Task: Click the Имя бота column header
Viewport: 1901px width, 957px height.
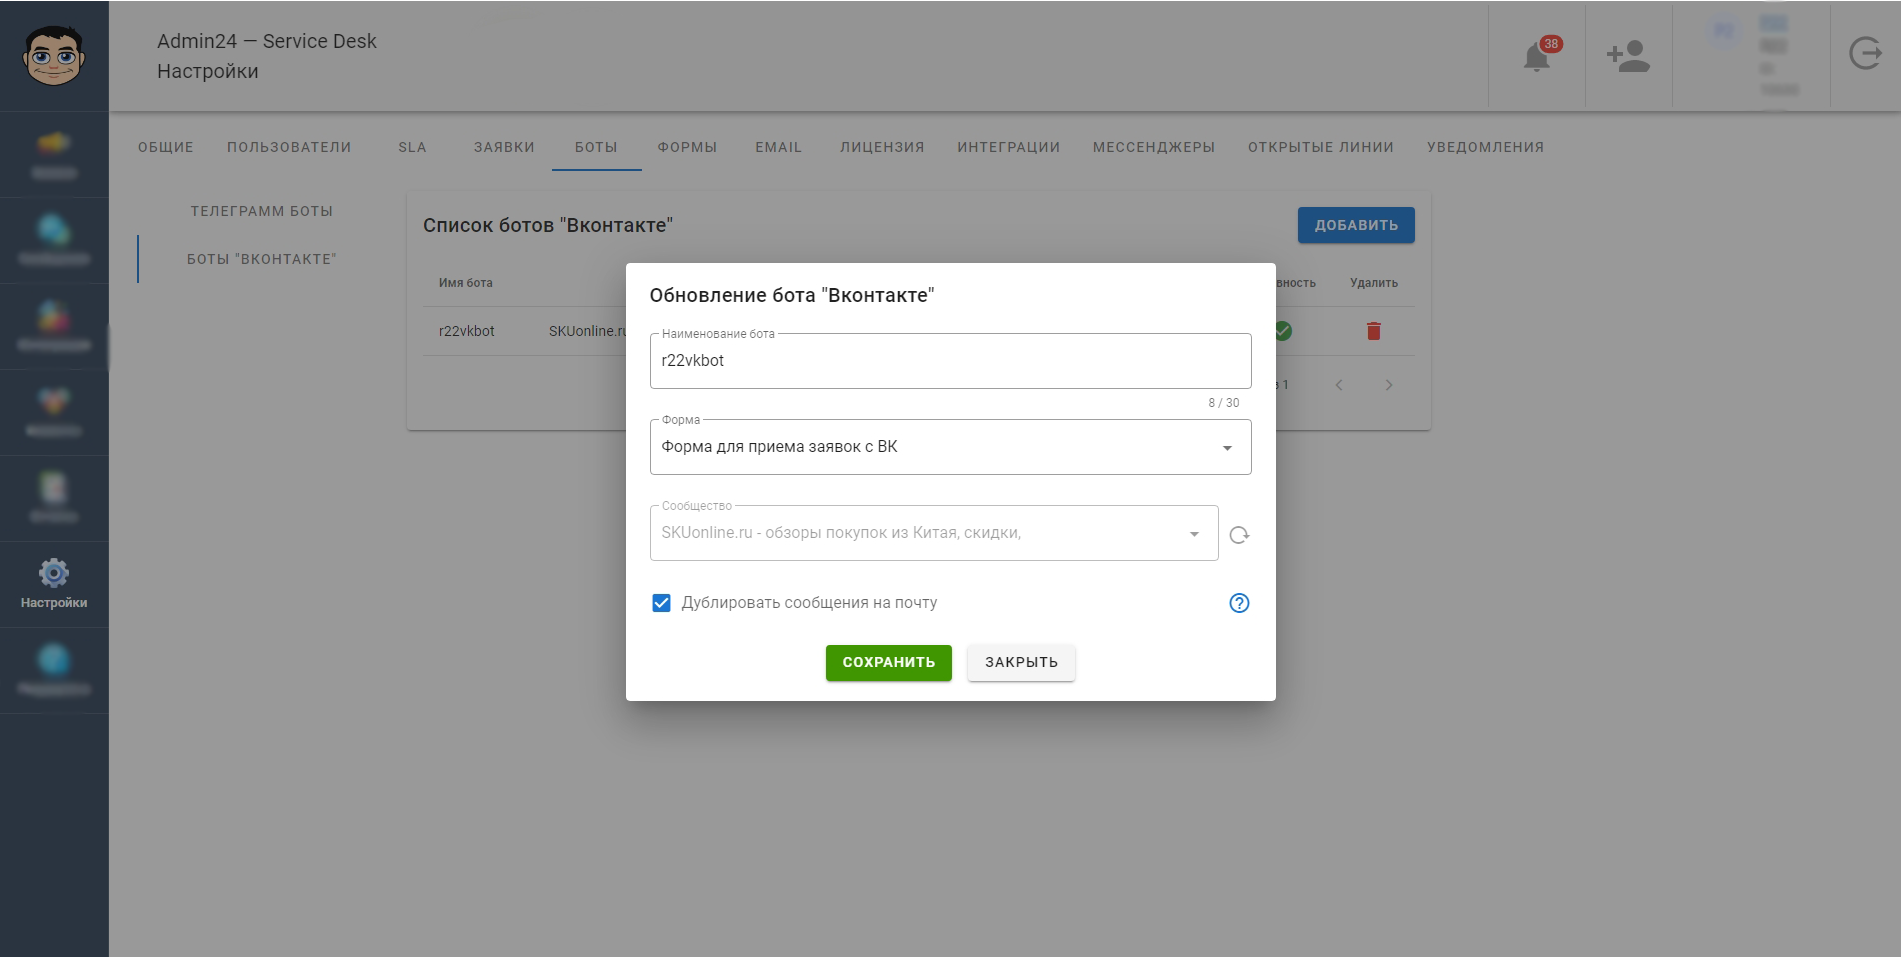Action: [x=465, y=283]
